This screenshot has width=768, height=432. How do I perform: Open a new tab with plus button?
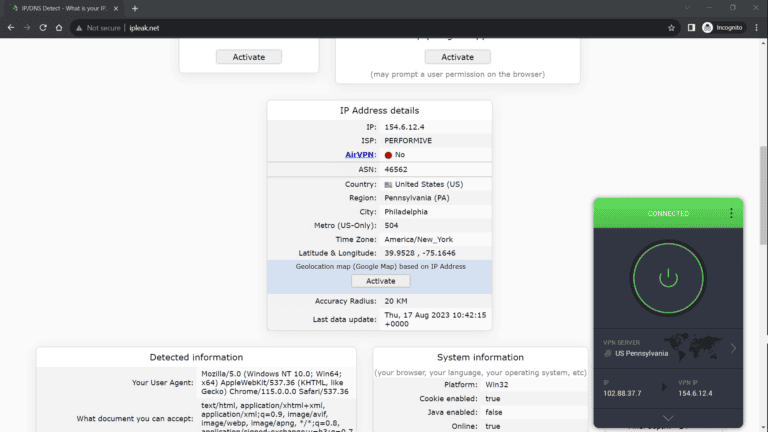click(x=135, y=8)
